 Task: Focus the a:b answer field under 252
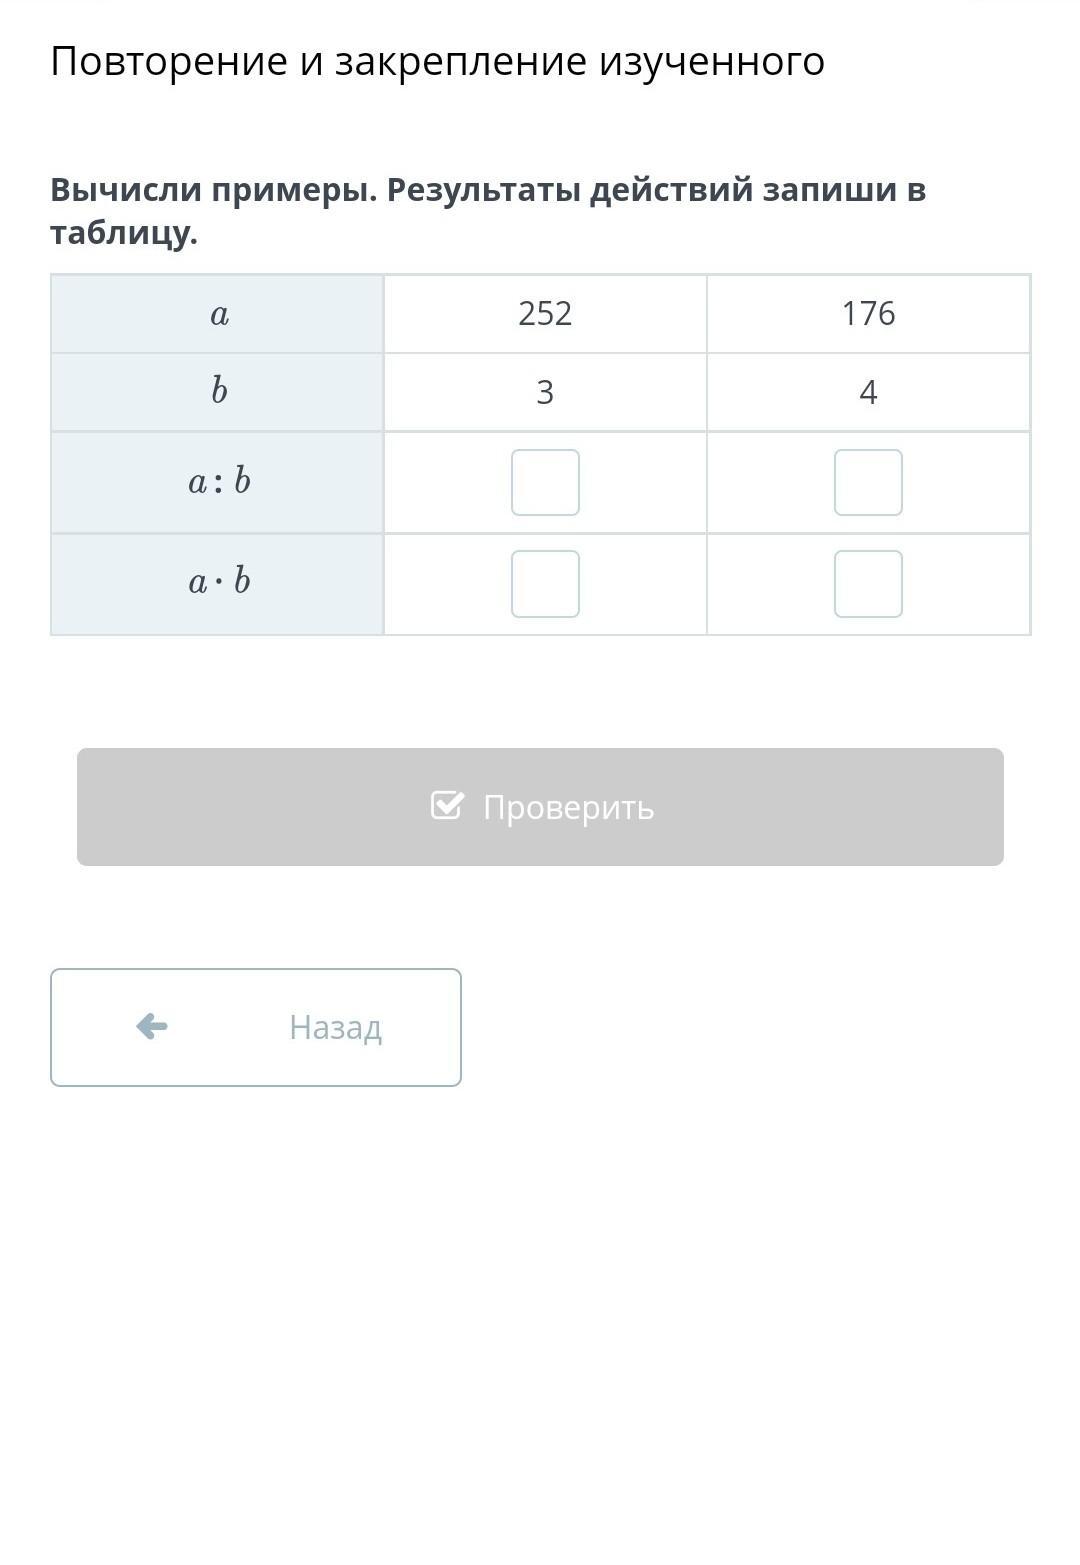click(x=545, y=482)
